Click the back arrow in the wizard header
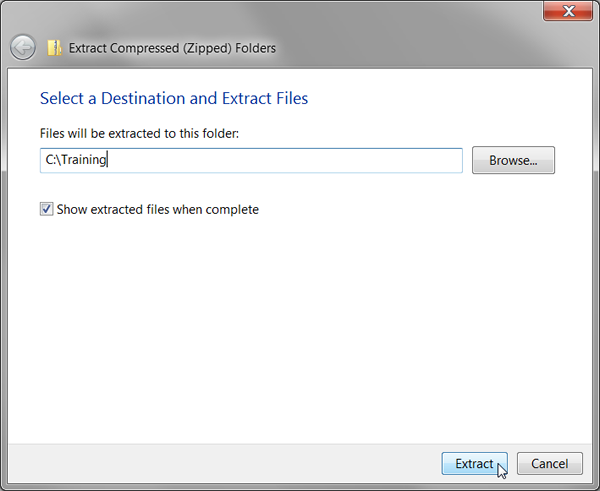 [23, 47]
